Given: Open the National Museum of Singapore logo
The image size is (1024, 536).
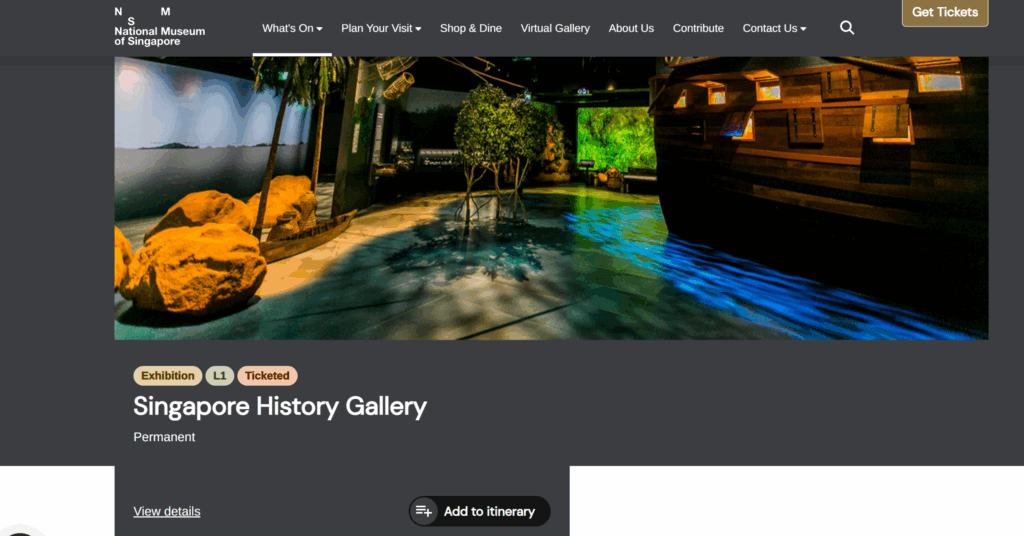Looking at the screenshot, I should [159, 27].
